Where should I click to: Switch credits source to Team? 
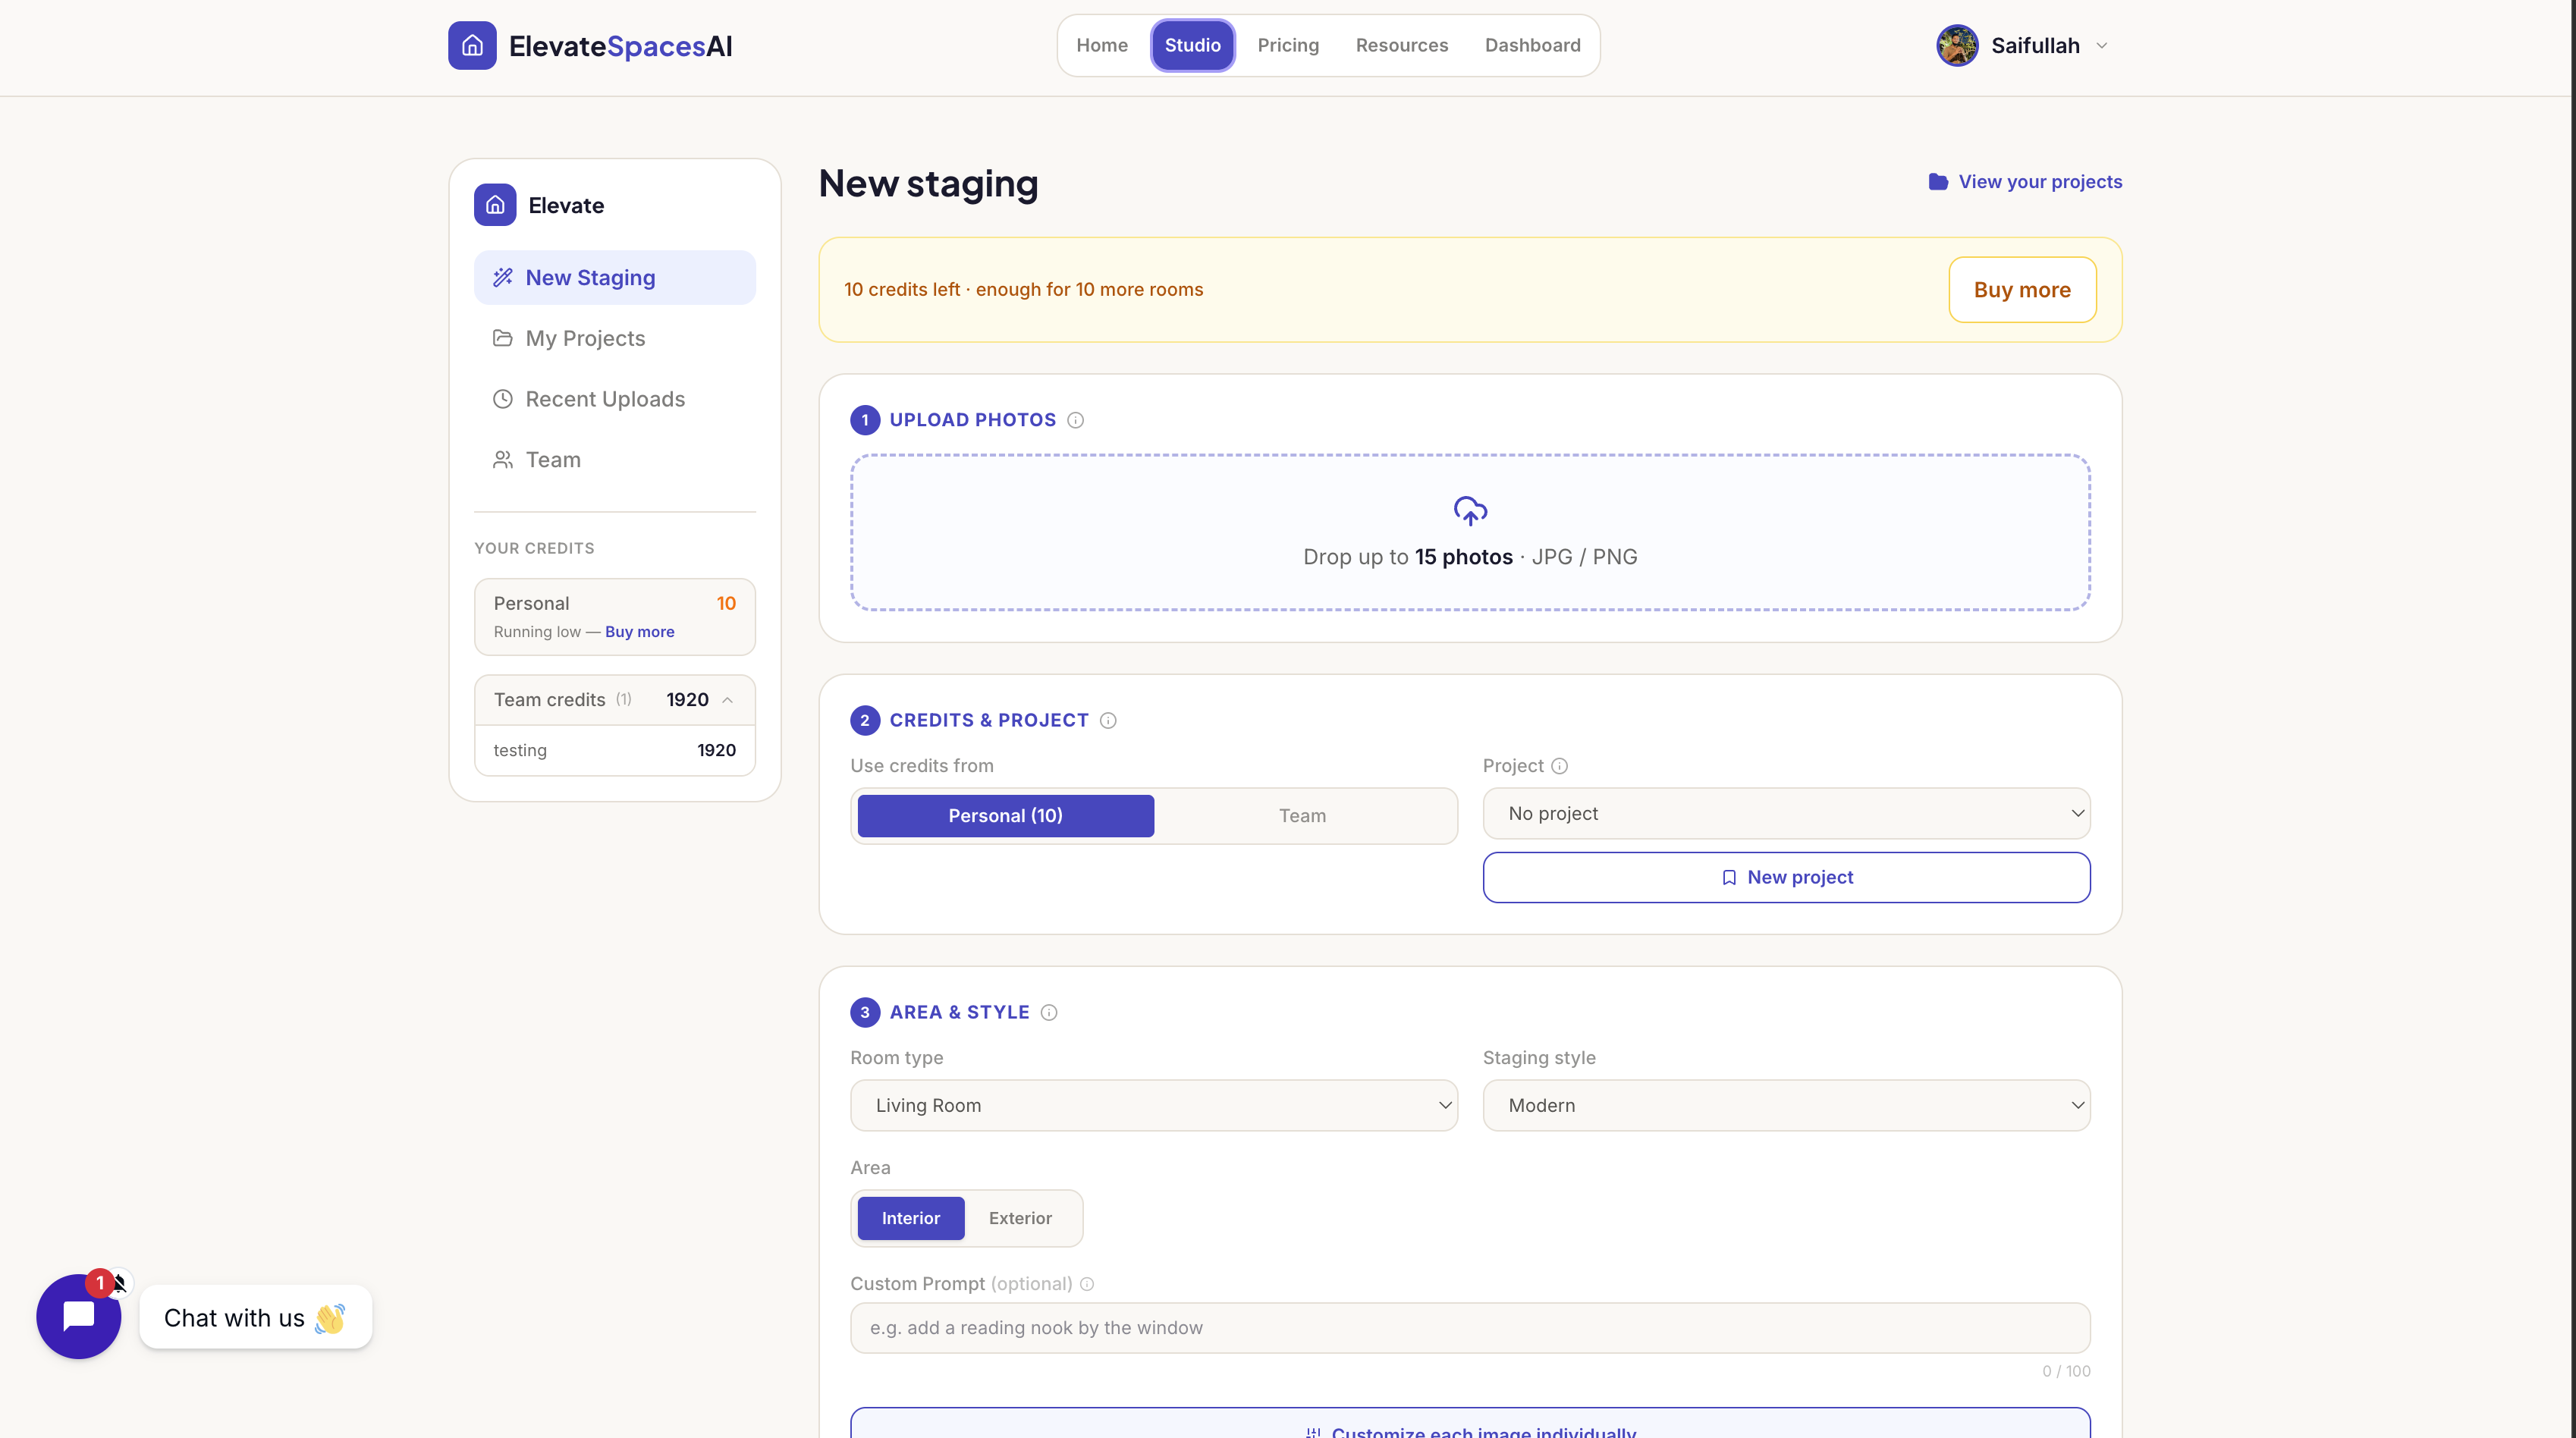point(1302,816)
